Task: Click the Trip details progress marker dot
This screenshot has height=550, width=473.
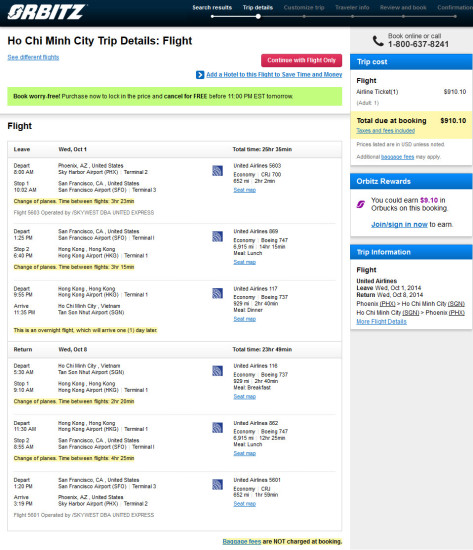Action: [258, 16]
